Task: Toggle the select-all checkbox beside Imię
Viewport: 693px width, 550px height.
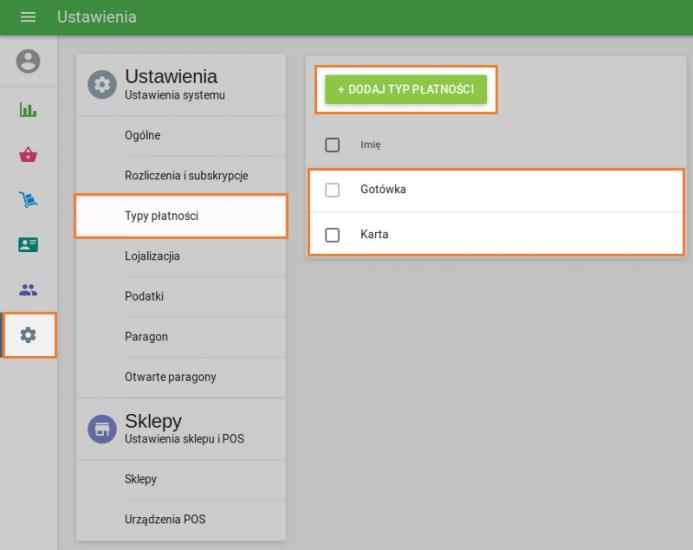Action: click(x=333, y=145)
